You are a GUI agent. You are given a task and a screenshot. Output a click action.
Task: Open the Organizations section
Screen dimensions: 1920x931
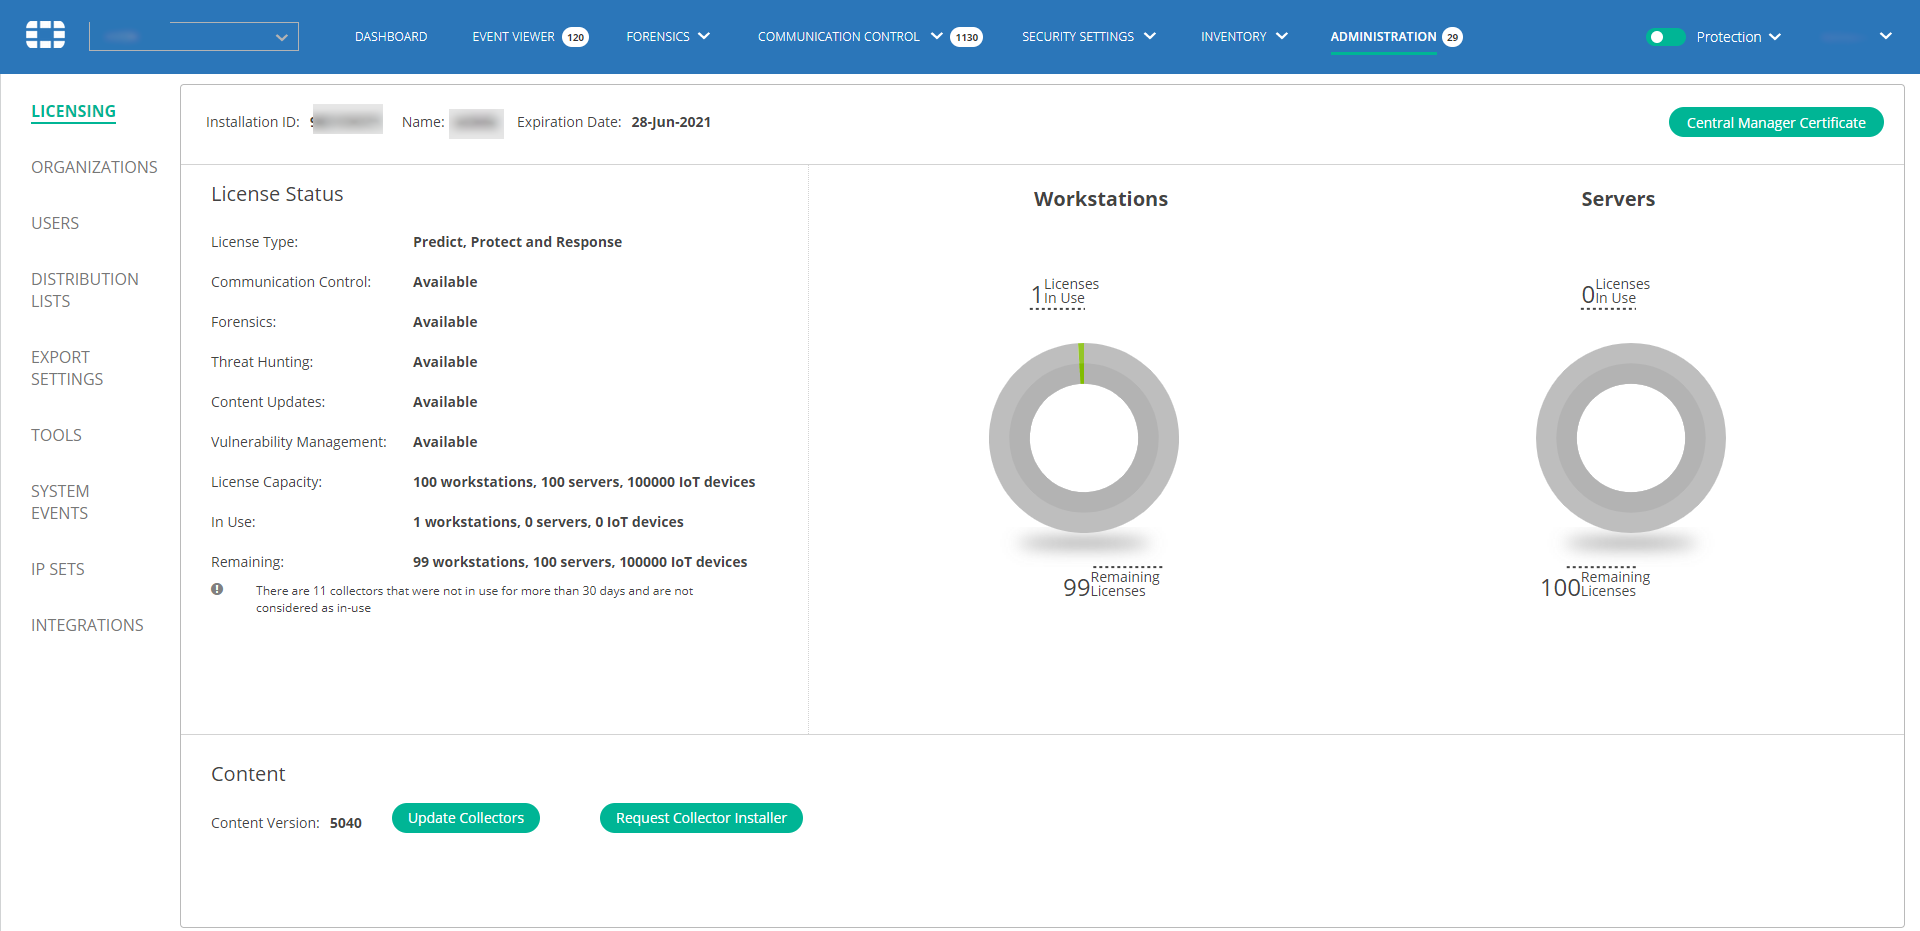[94, 167]
